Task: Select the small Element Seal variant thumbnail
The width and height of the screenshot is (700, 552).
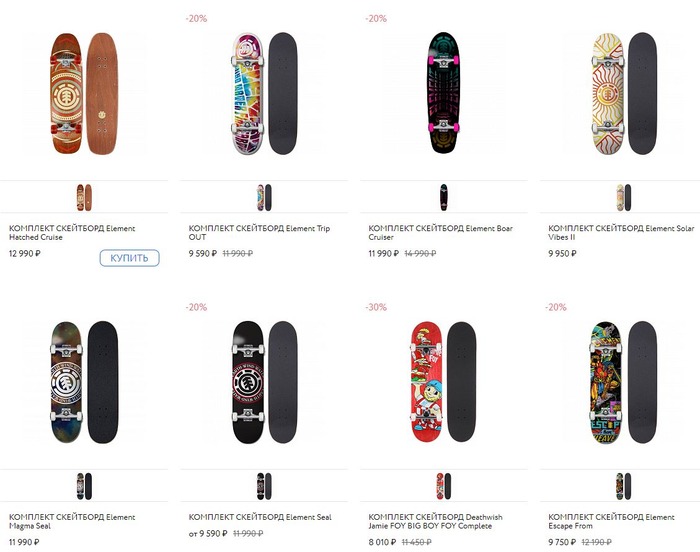Action: (264, 487)
